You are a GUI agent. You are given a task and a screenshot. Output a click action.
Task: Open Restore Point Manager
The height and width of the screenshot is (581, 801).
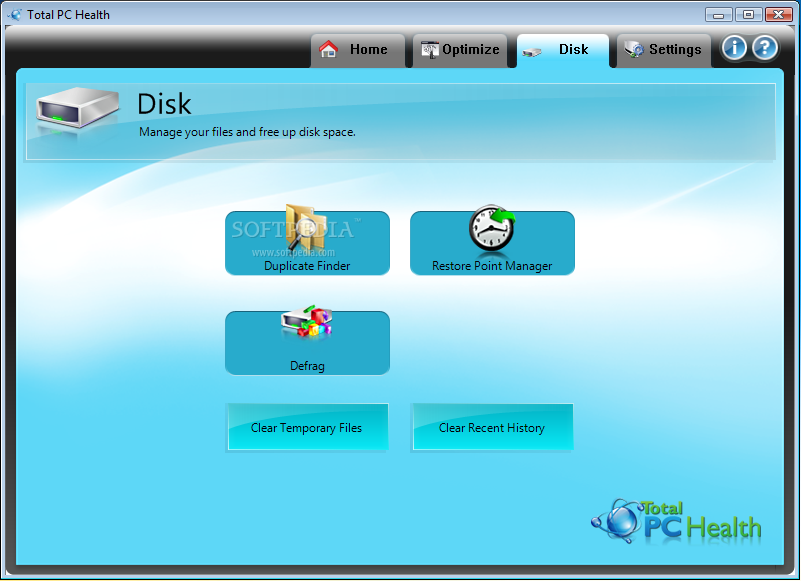(x=492, y=243)
